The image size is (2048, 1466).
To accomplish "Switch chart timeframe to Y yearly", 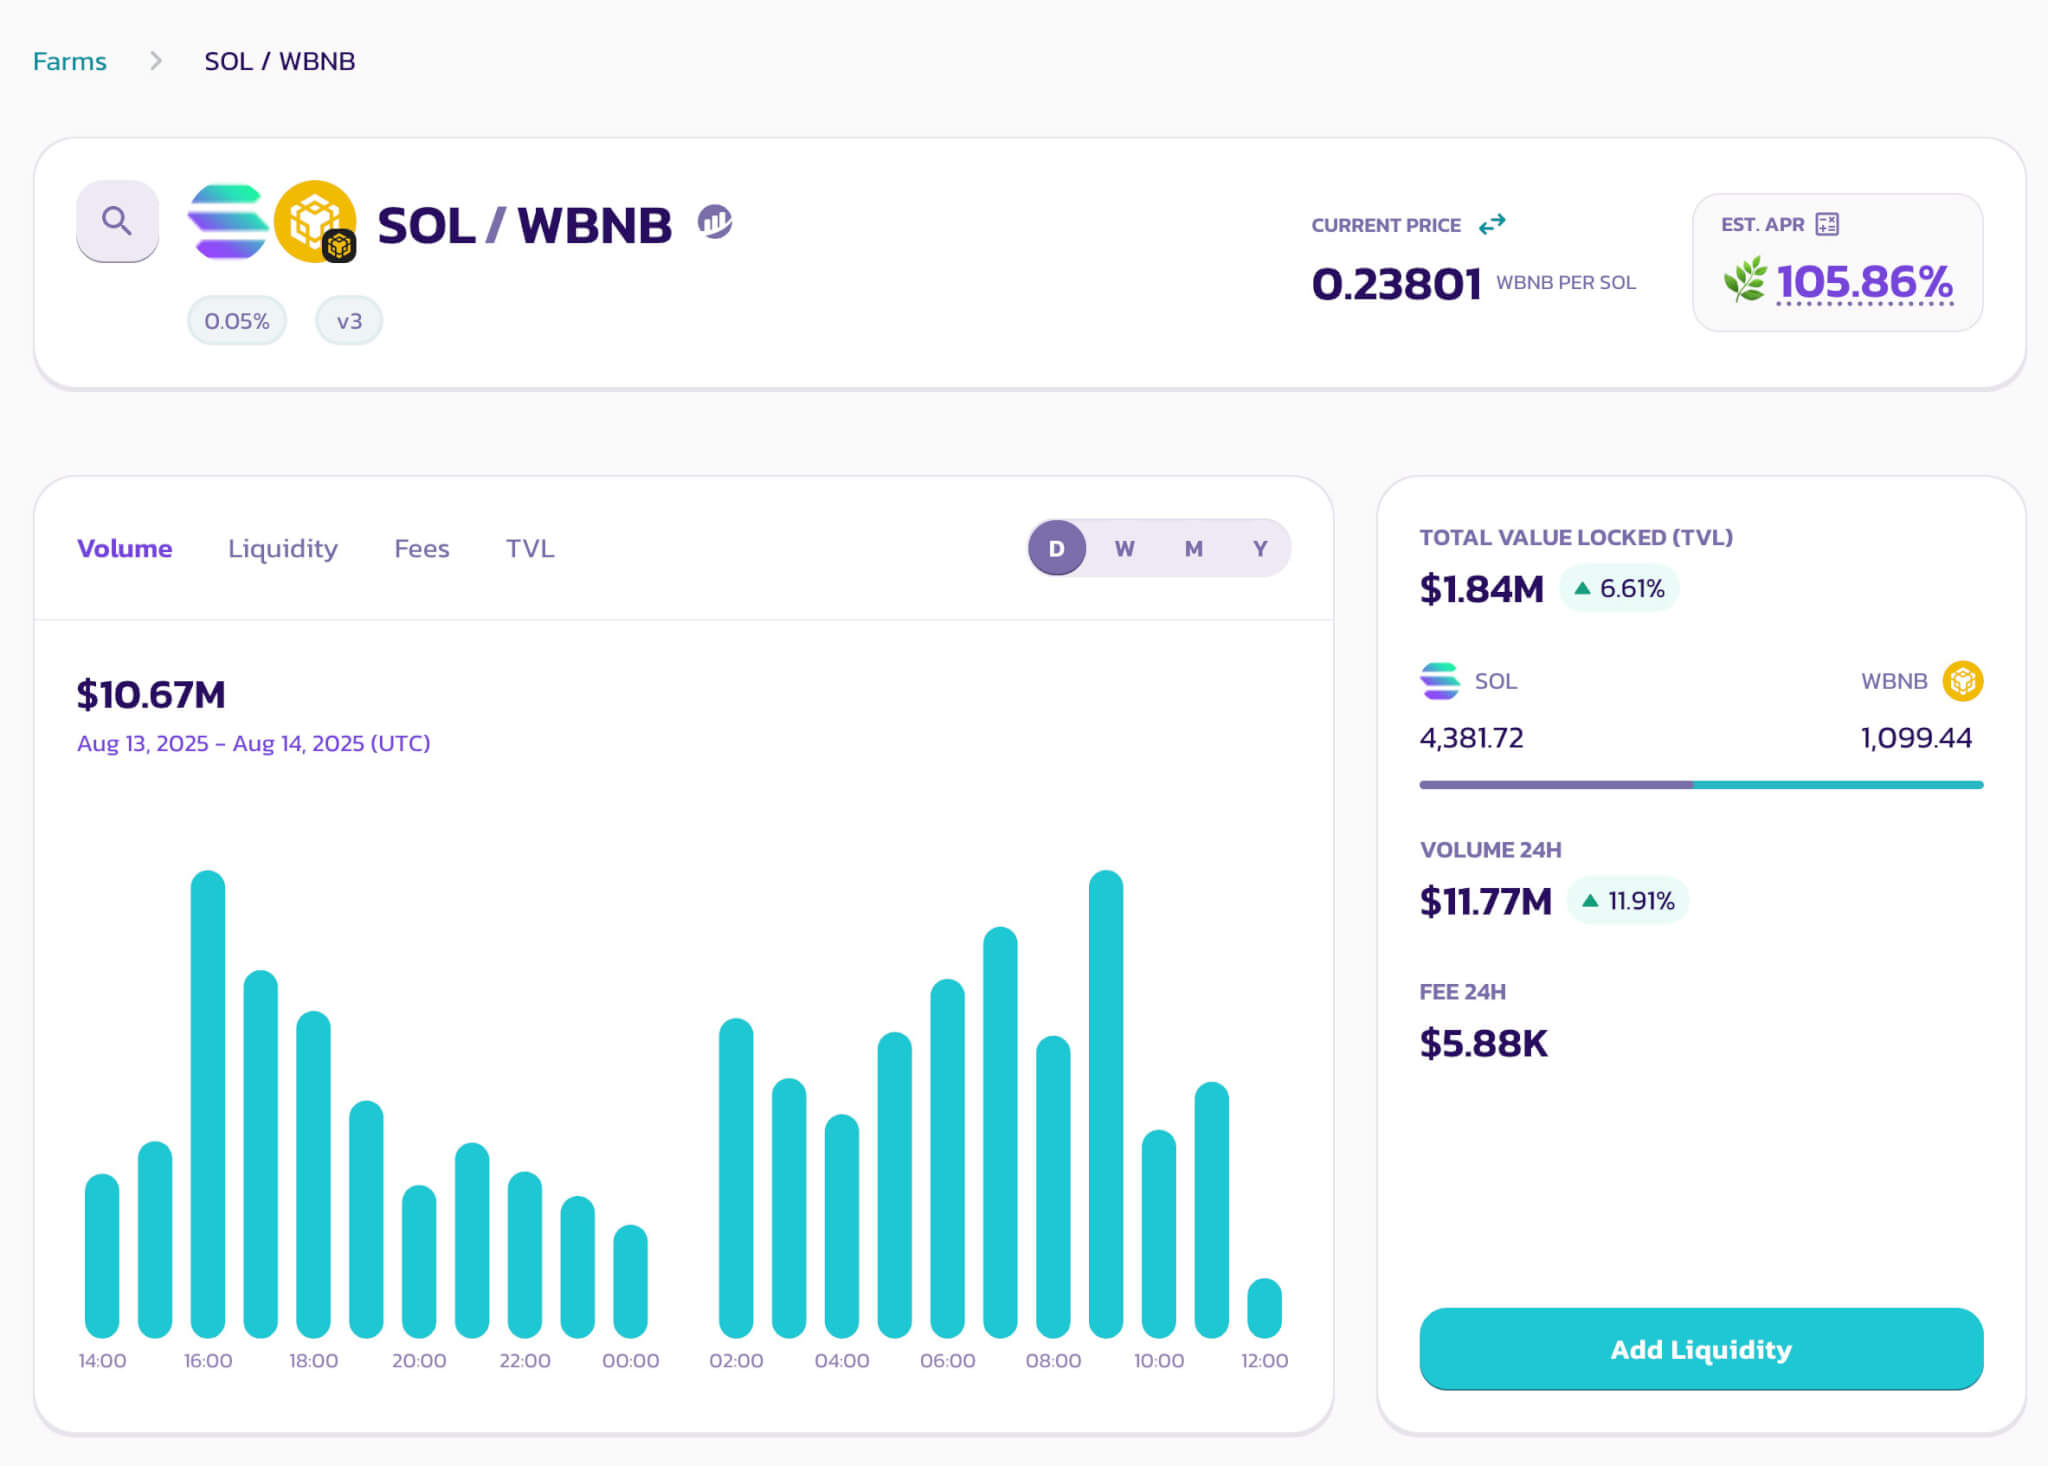I will tap(1260, 548).
